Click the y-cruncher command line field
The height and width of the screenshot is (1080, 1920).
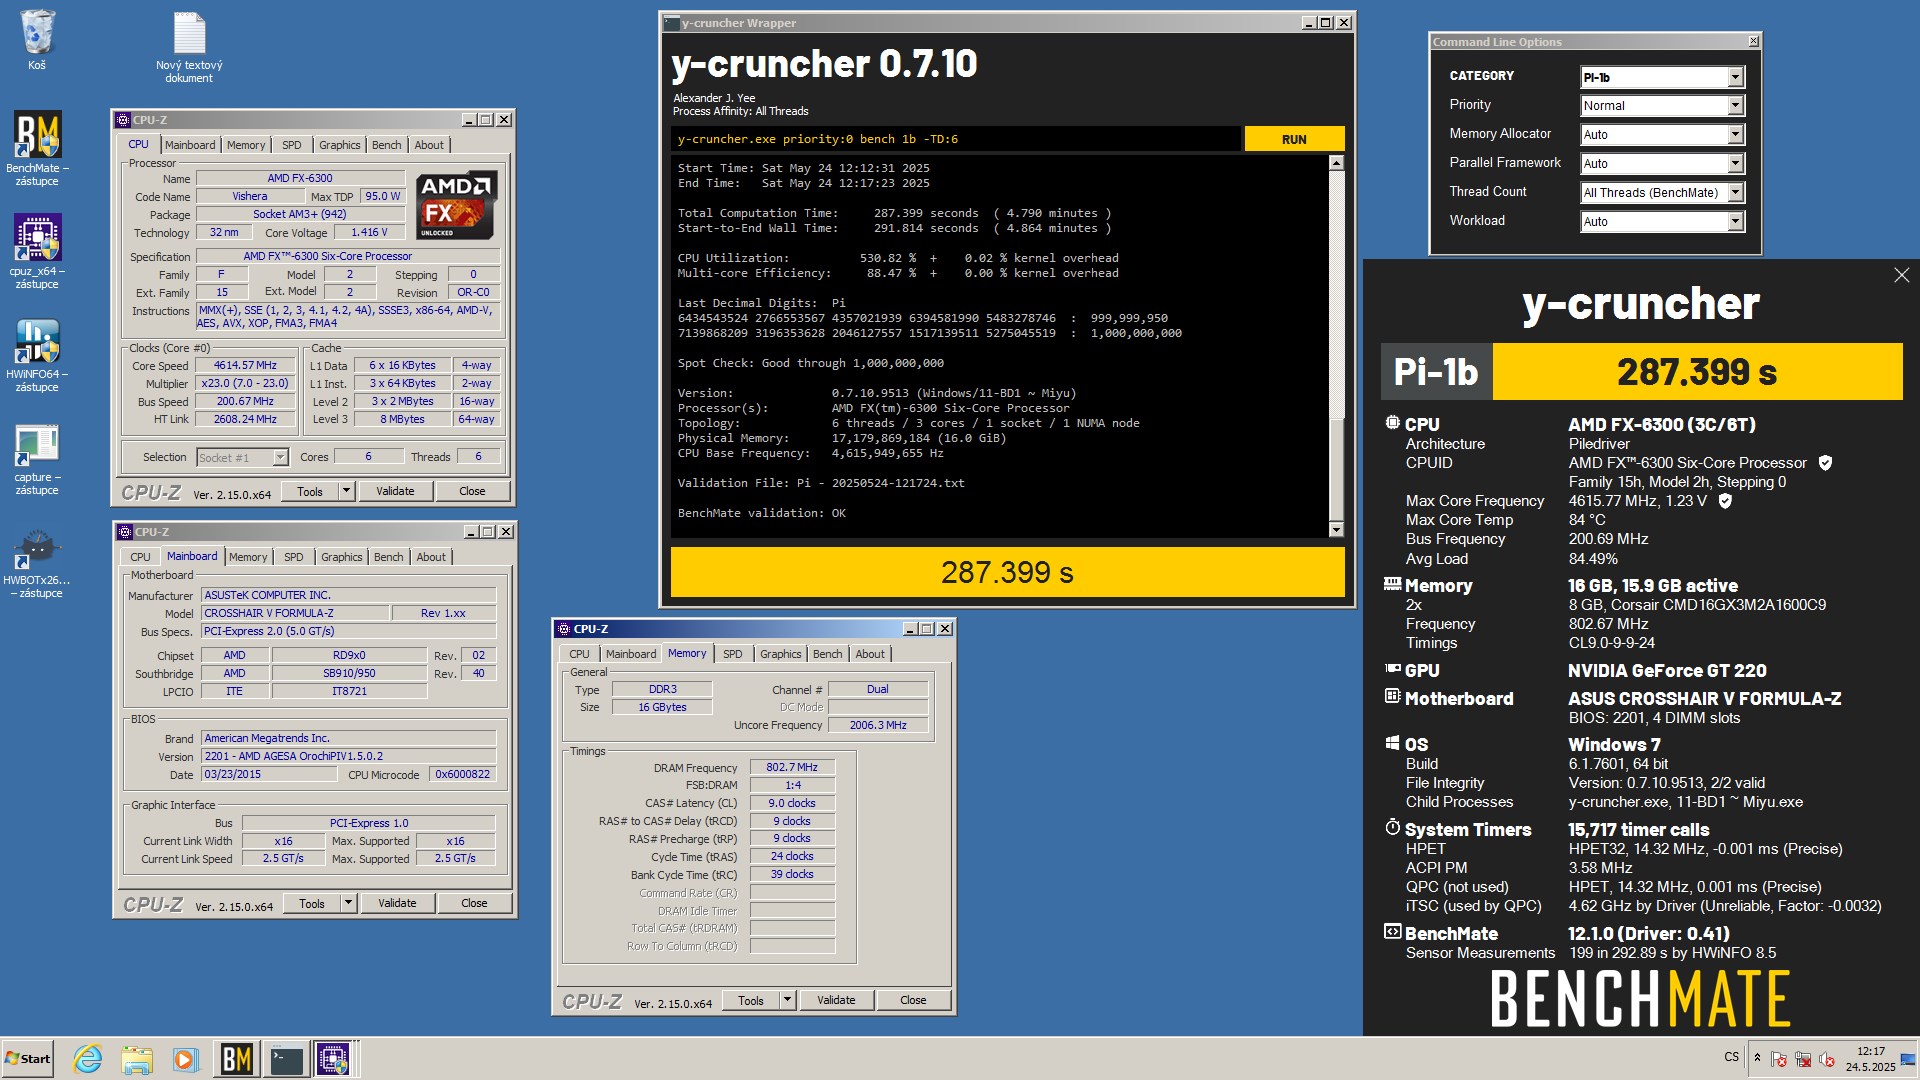[x=956, y=139]
